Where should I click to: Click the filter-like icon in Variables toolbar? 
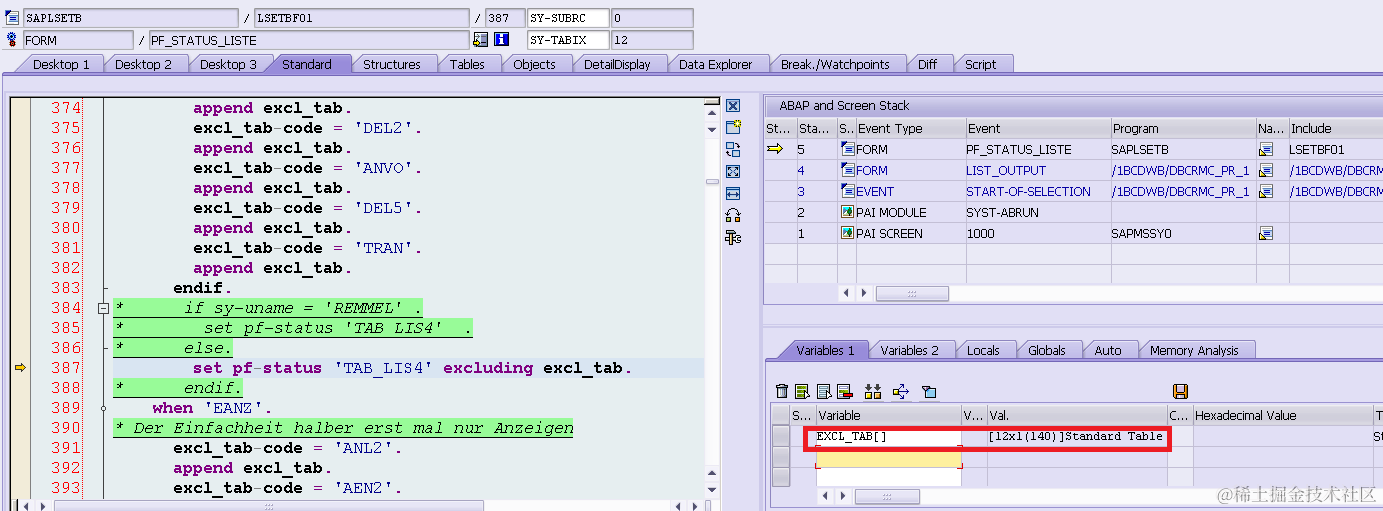pyautogui.click(x=929, y=391)
